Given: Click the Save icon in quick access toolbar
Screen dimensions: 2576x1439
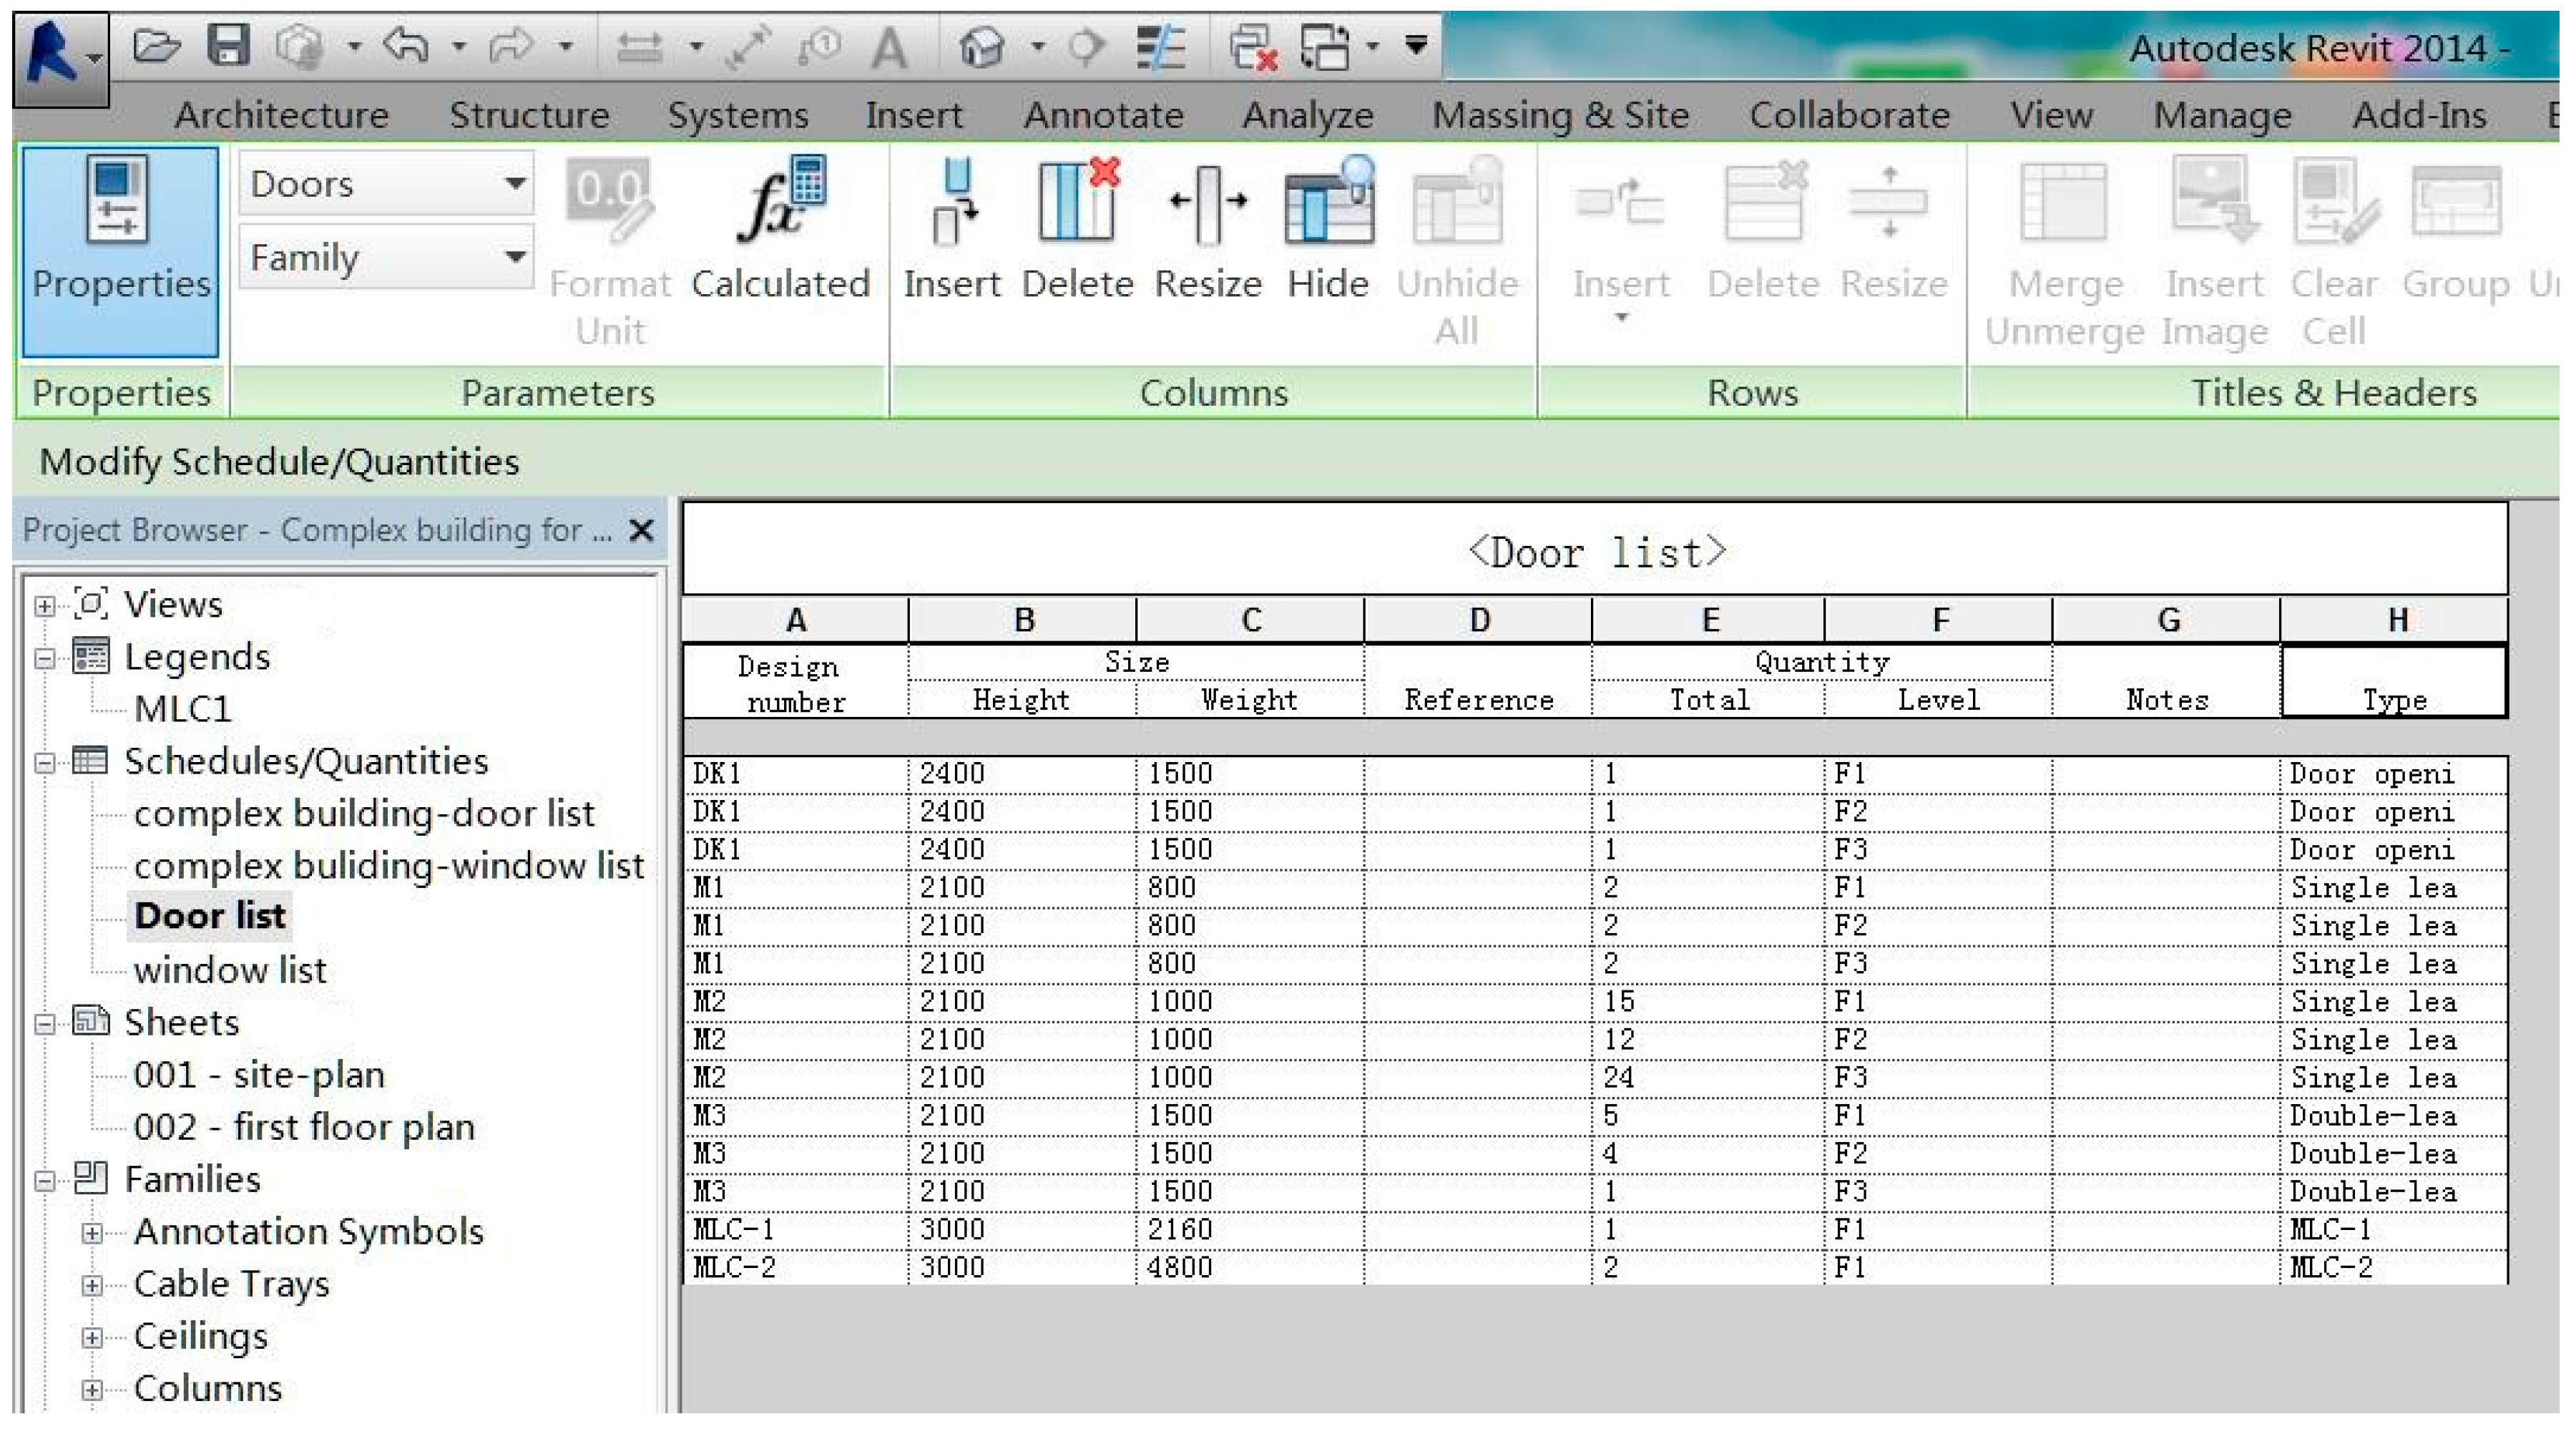Looking at the screenshot, I should click(228, 46).
